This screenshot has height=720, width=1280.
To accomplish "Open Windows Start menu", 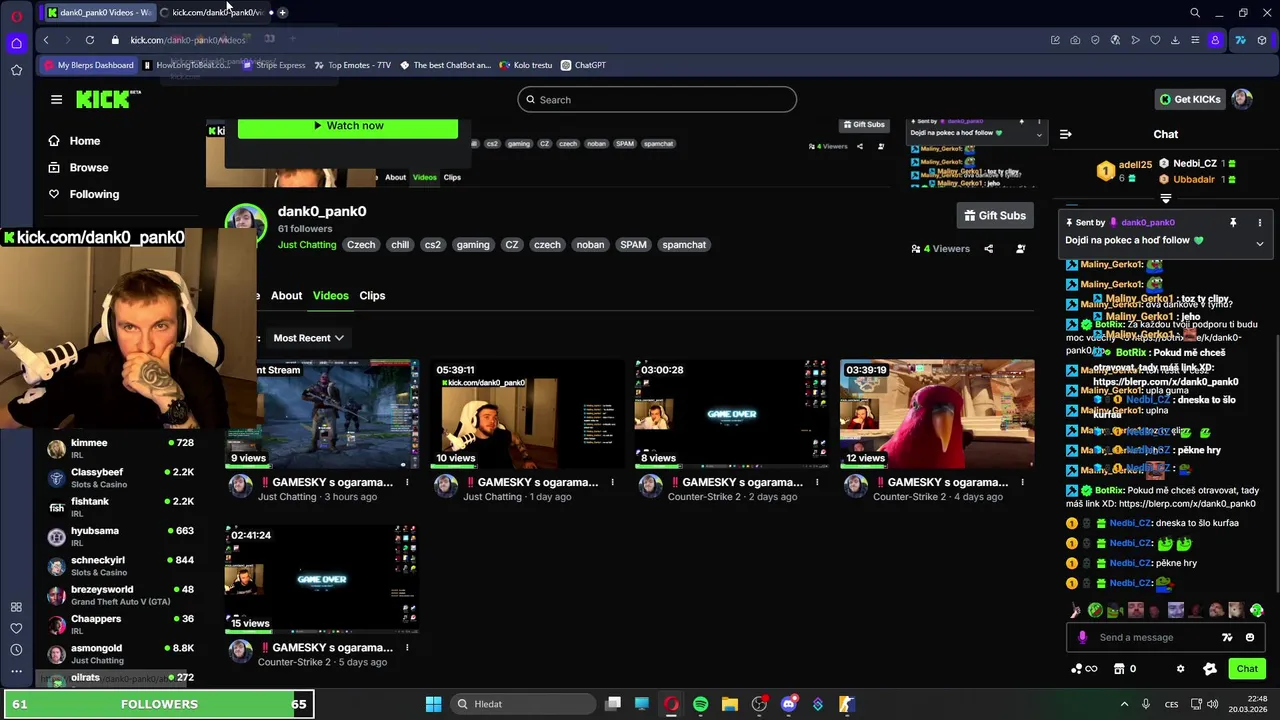I will pos(433,704).
